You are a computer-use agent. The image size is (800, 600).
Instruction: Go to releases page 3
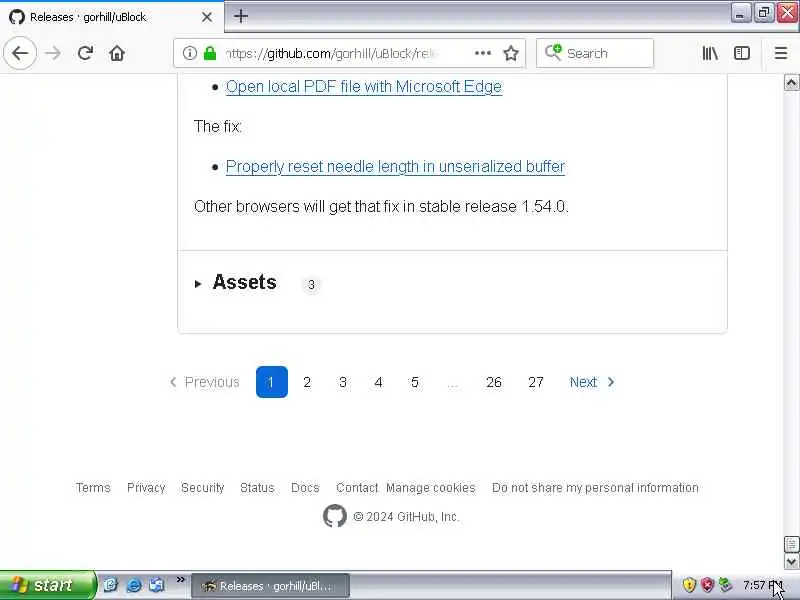click(343, 382)
